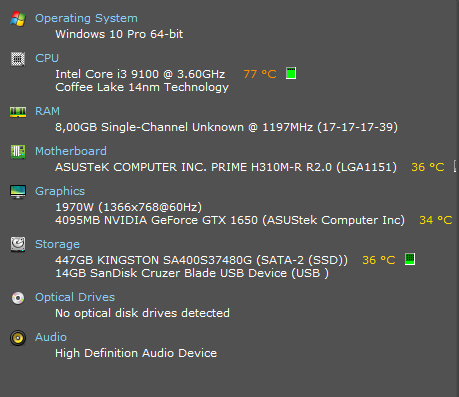Click the CPU chip icon
This screenshot has height=397, width=459.
[18, 59]
